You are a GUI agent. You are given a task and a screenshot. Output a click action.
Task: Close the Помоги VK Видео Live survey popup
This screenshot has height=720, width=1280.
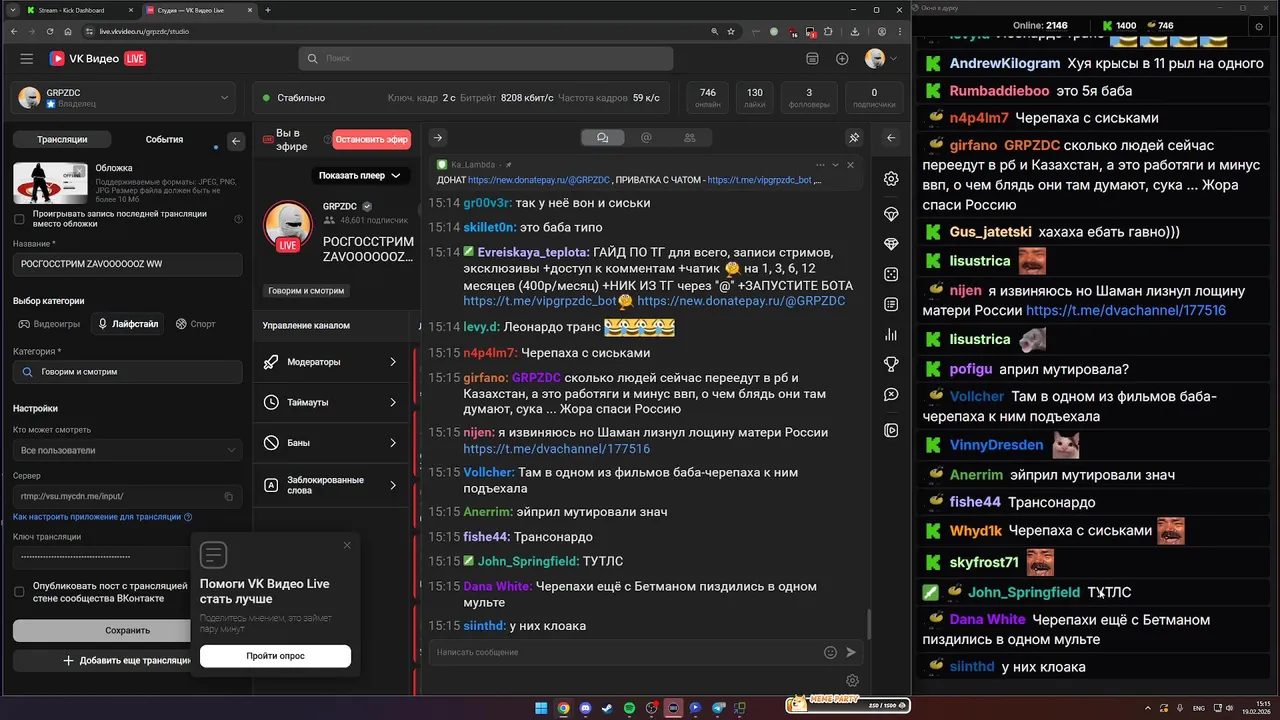click(347, 545)
